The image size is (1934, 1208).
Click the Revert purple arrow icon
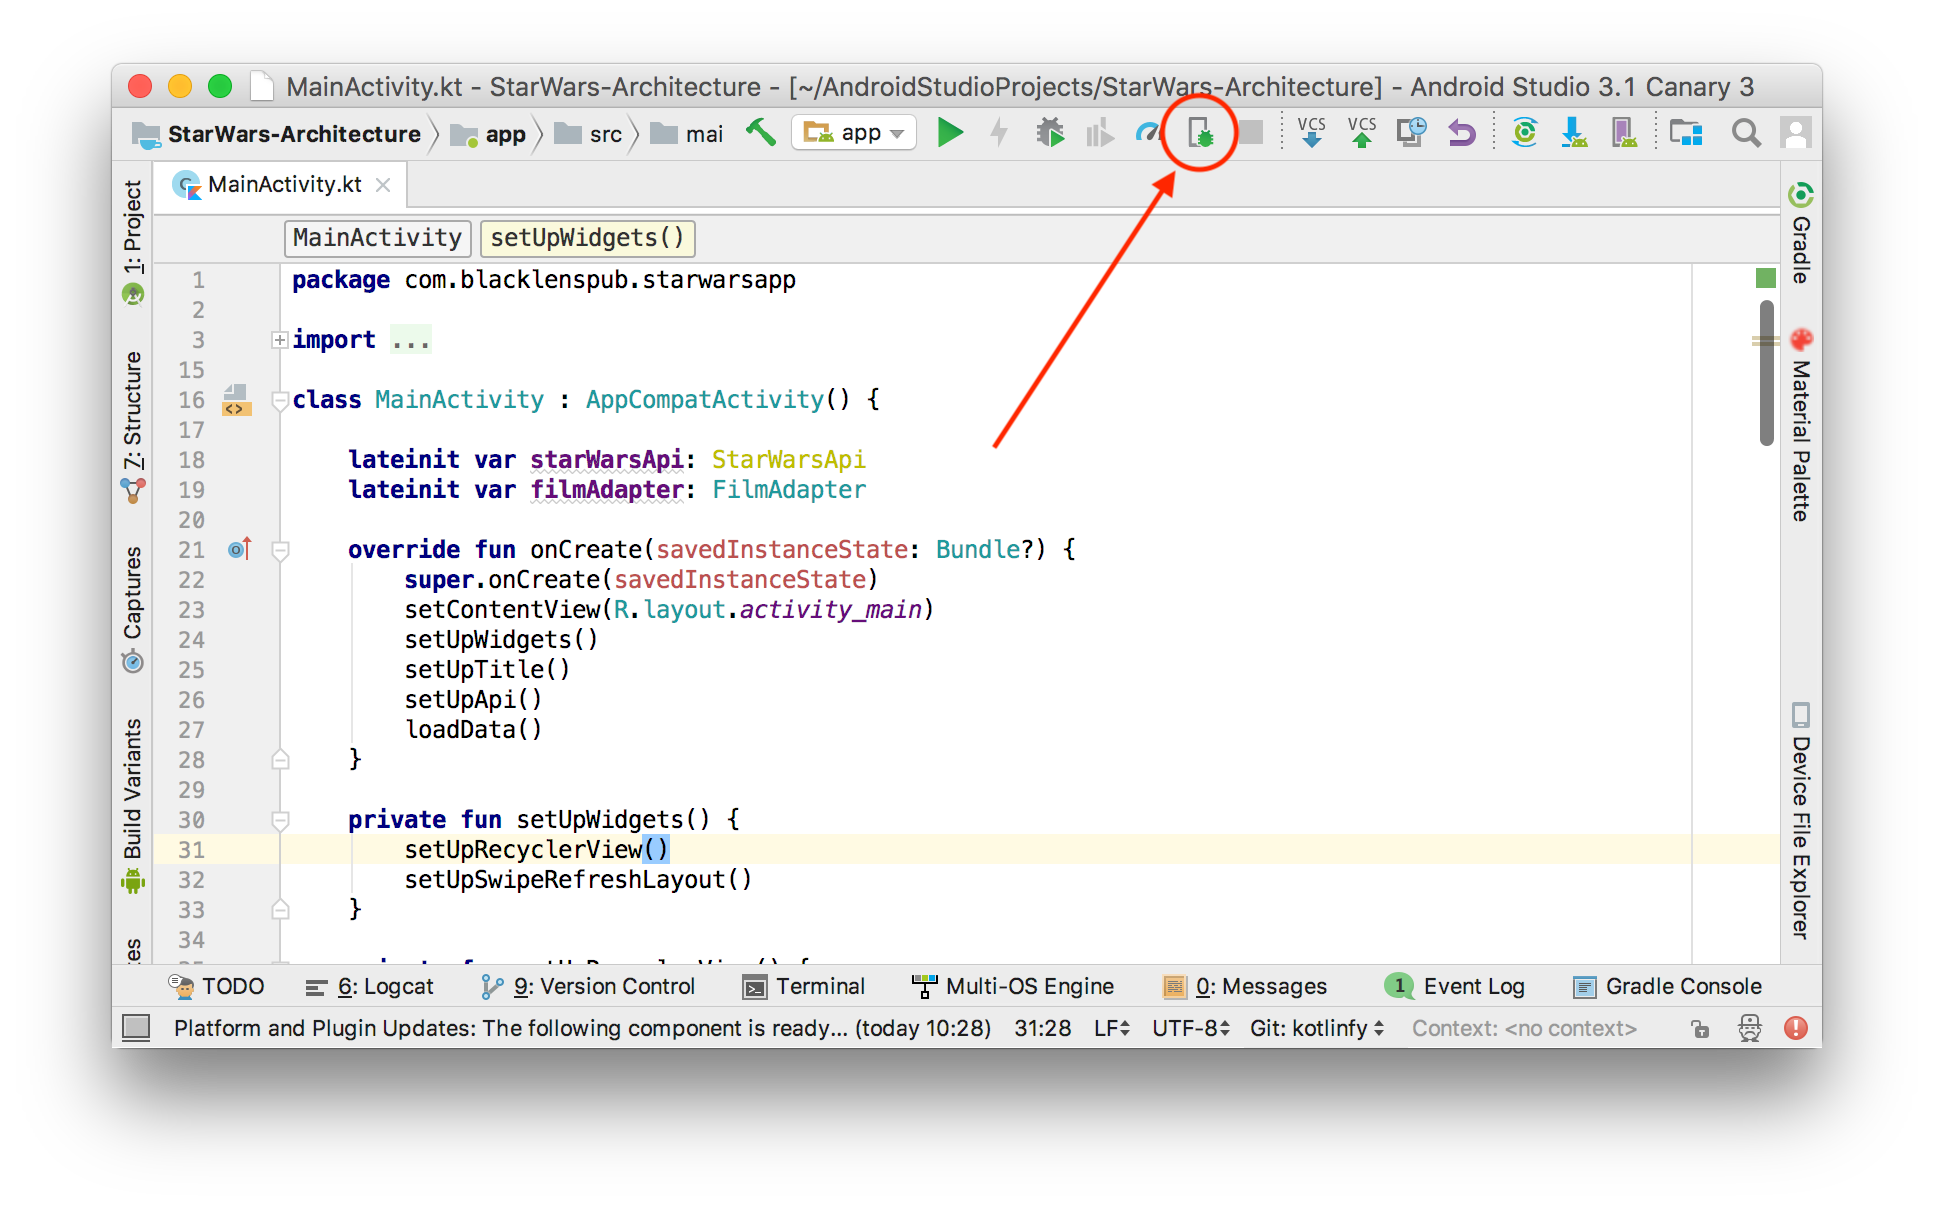click(x=1462, y=132)
